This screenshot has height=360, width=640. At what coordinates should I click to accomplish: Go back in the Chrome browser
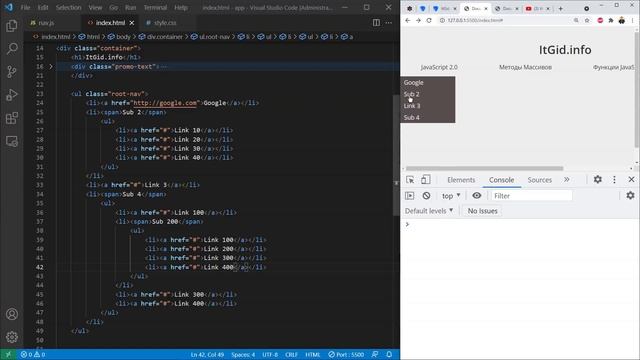[407, 20]
